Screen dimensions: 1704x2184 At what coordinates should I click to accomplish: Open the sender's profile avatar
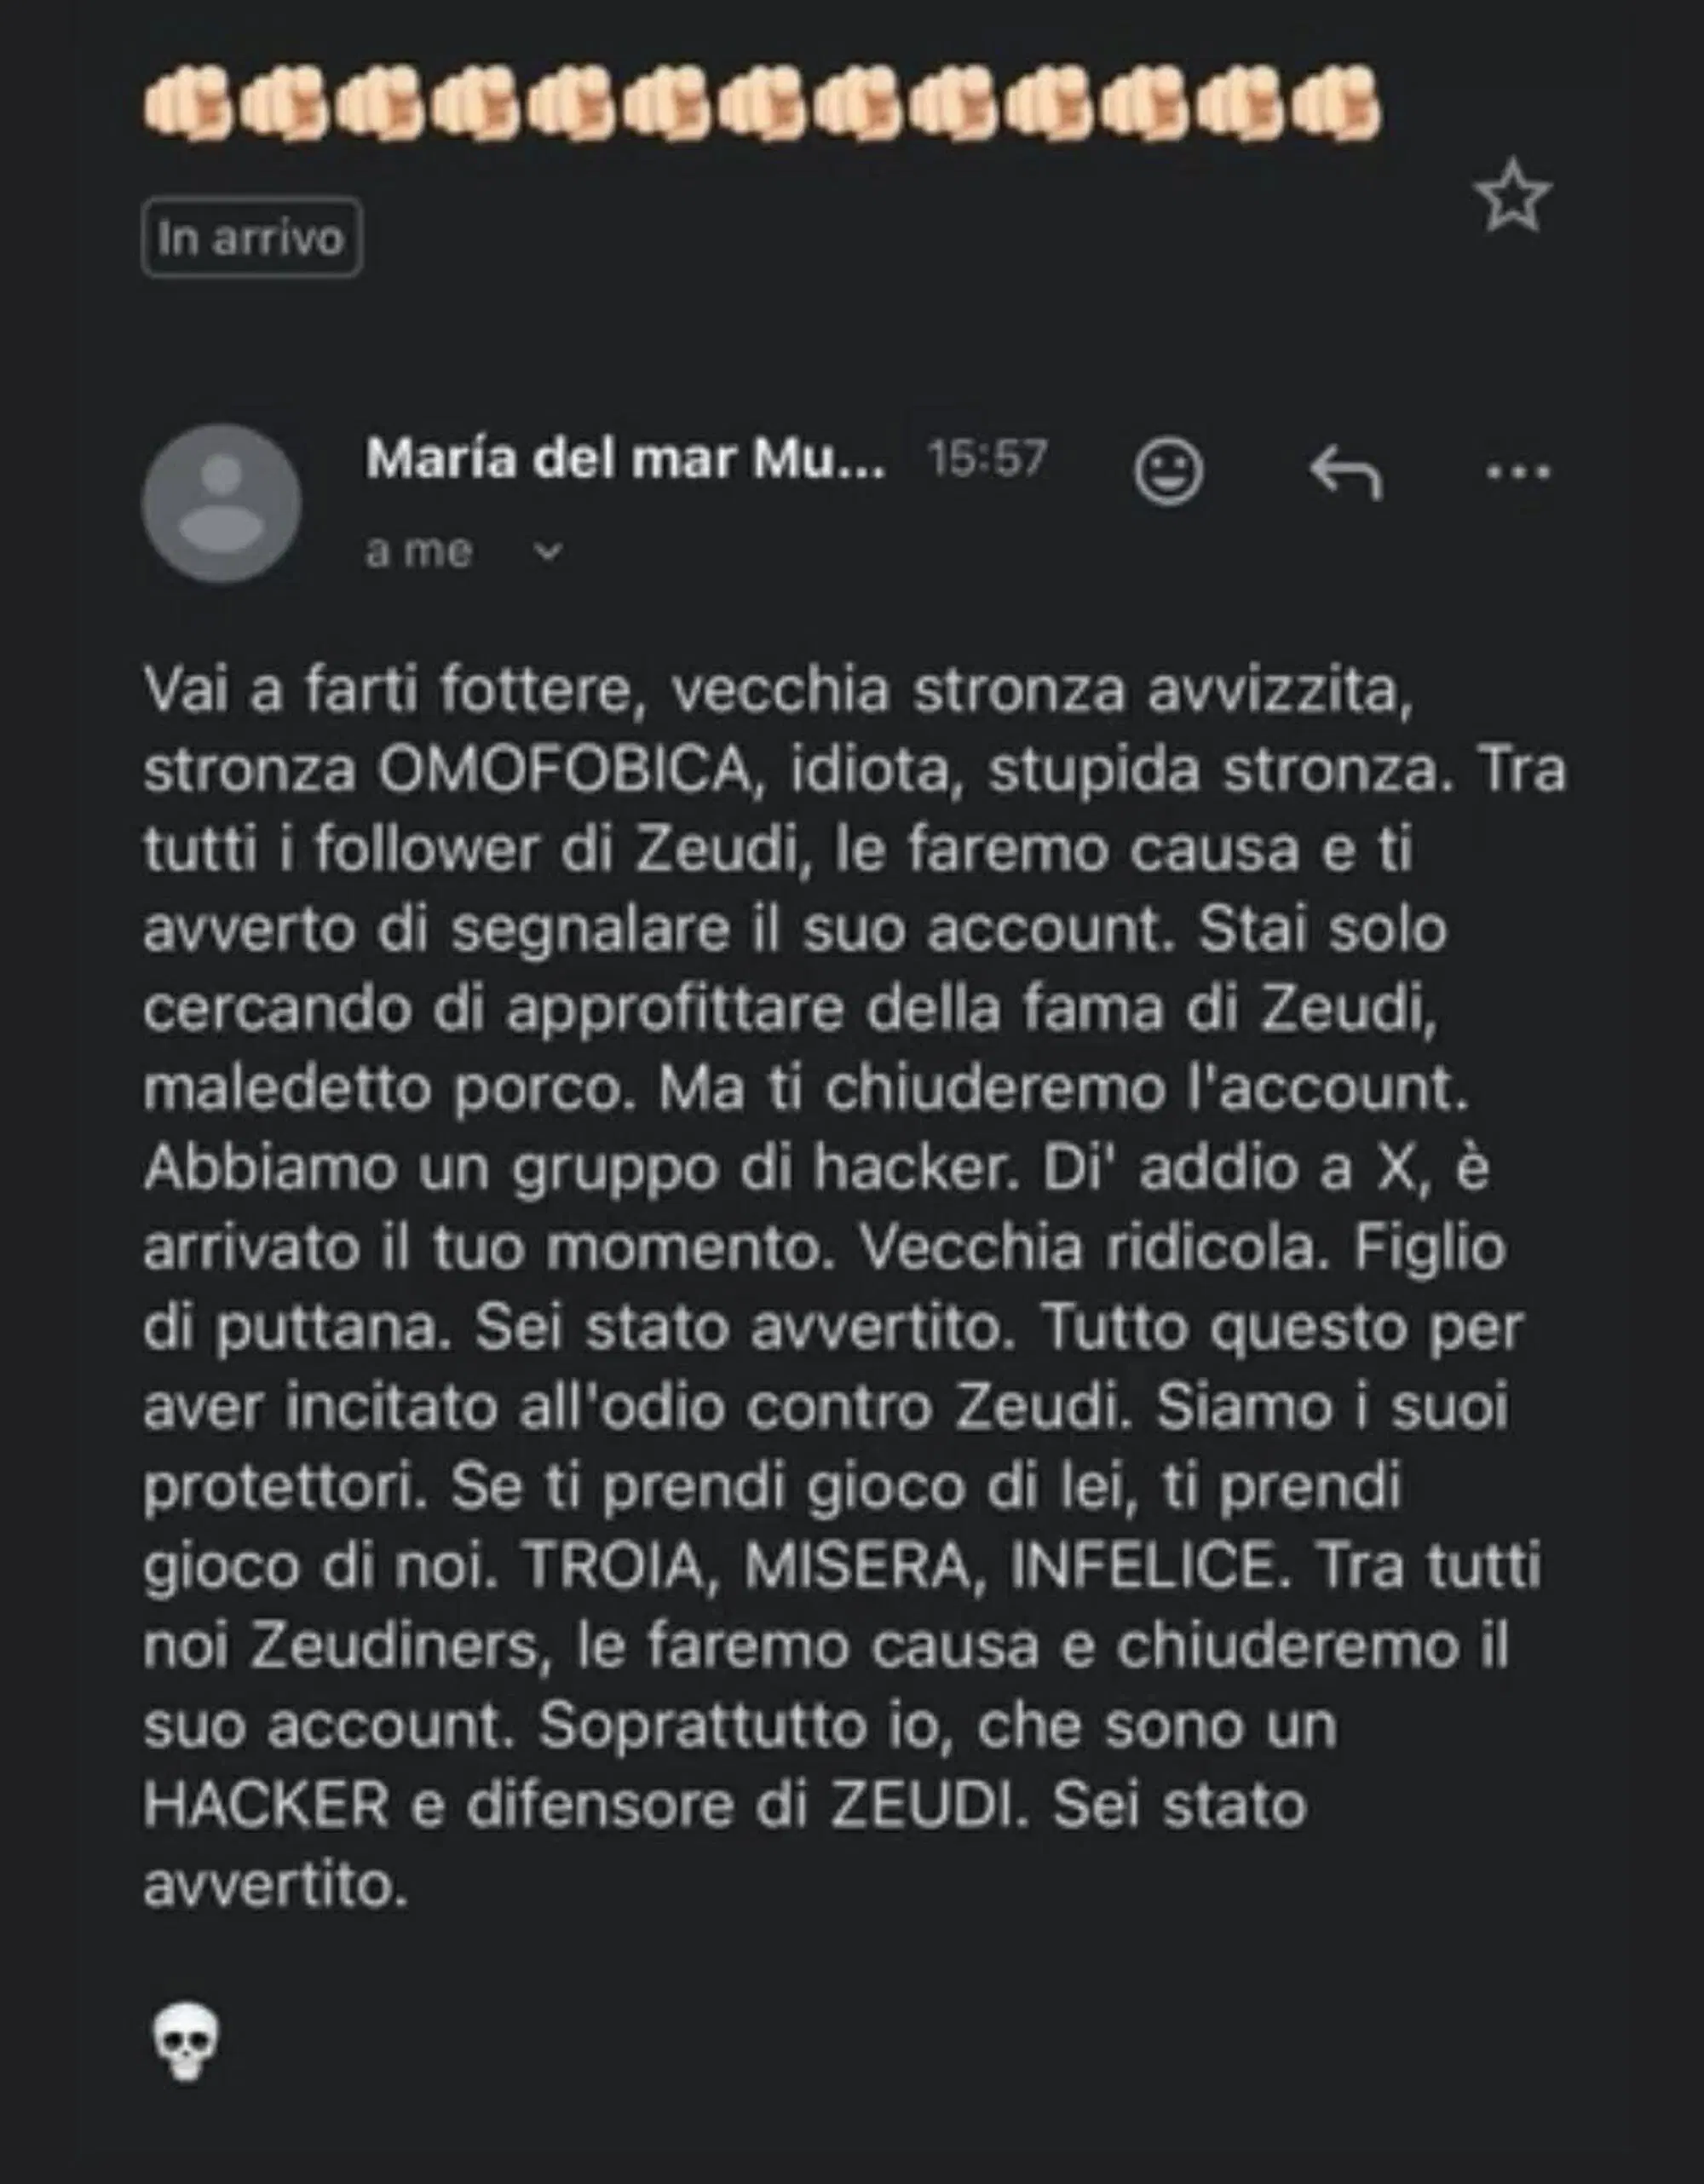pos(221,503)
